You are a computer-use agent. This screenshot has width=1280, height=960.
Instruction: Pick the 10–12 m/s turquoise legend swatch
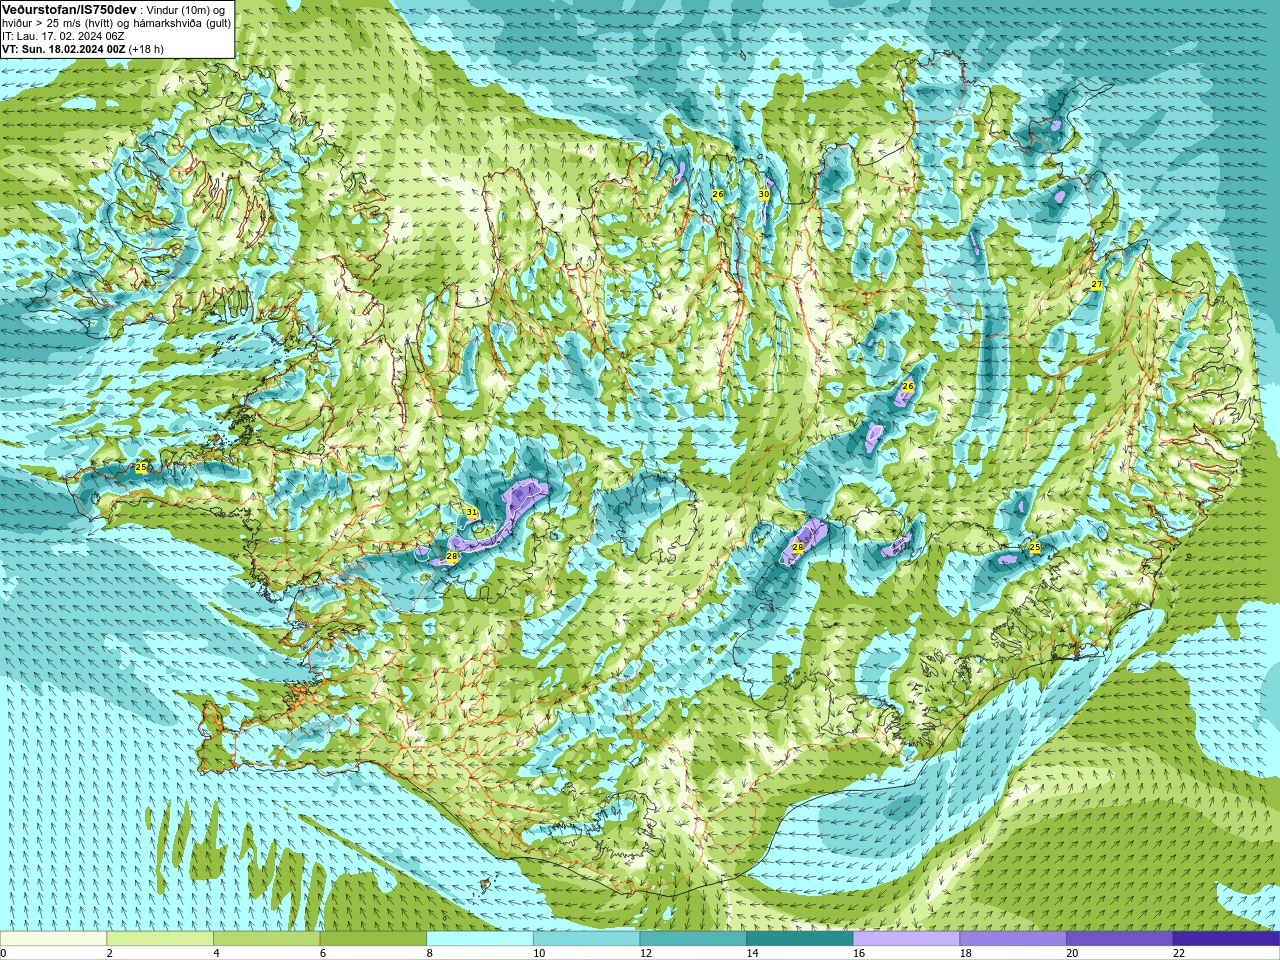pos(586,939)
